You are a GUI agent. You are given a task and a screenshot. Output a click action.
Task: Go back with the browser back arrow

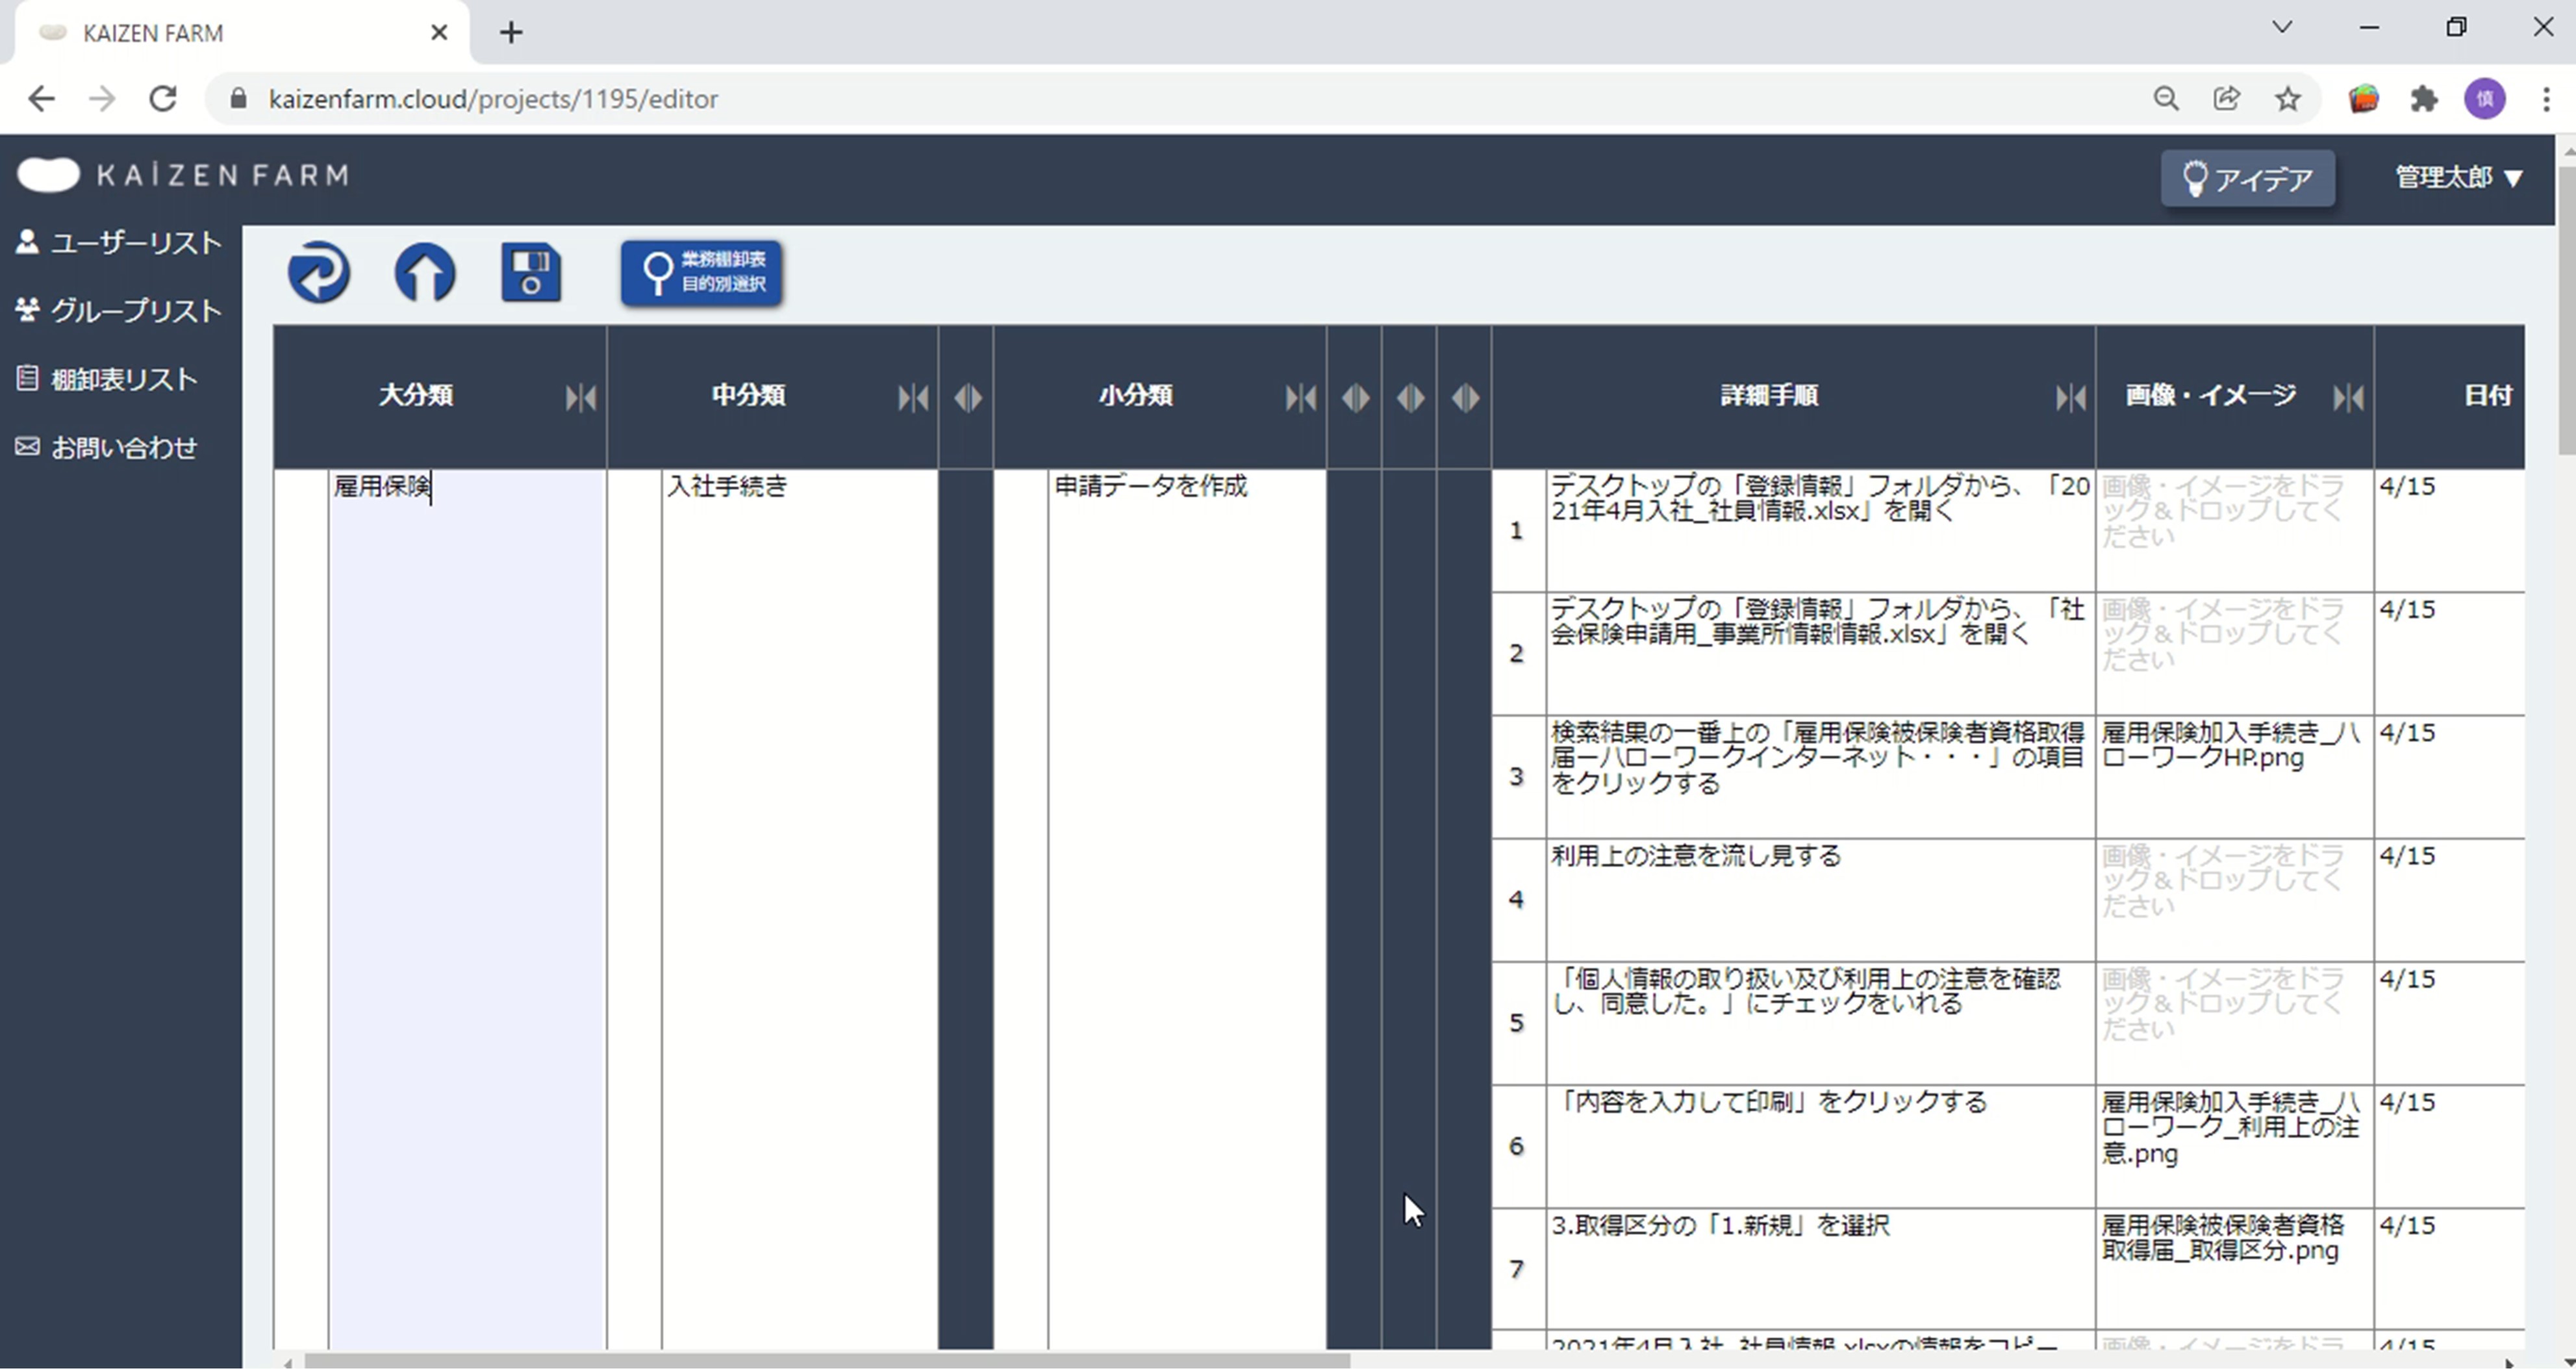[41, 99]
